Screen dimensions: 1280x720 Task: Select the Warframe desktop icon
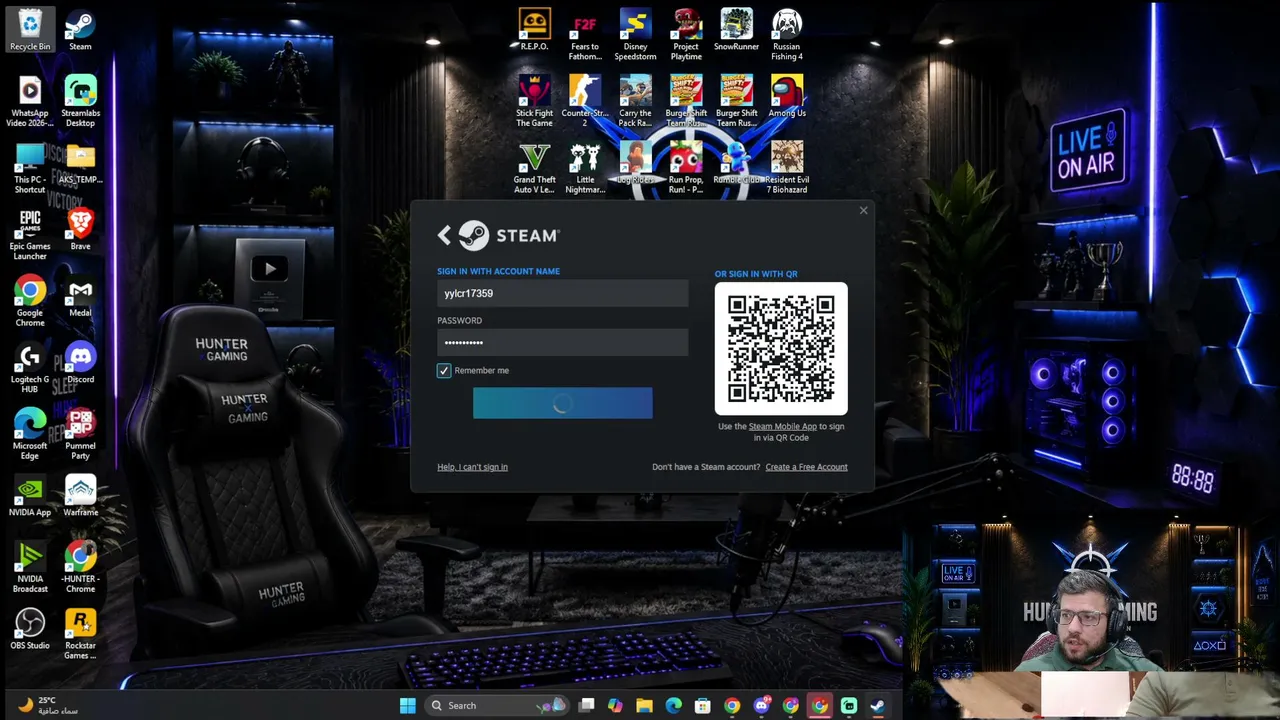(80, 497)
